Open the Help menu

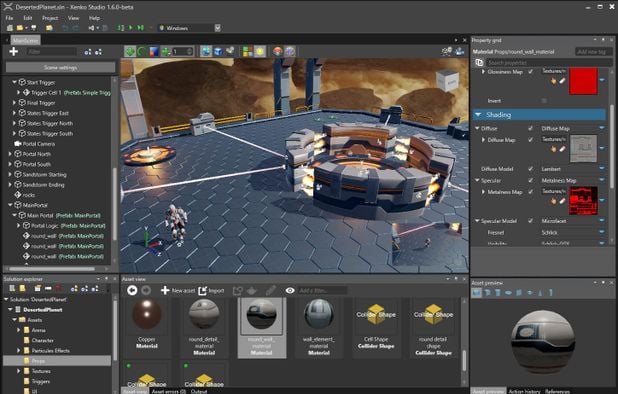pyautogui.click(x=94, y=18)
